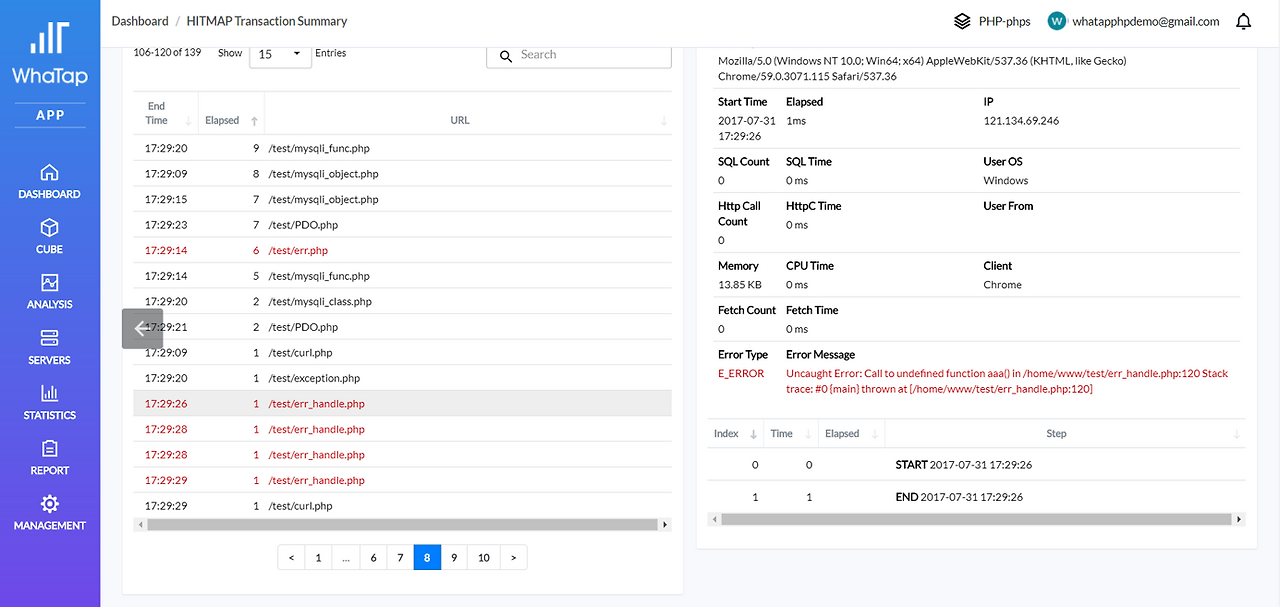Open the Report clipboard icon
This screenshot has height=607, width=1280.
point(49,449)
